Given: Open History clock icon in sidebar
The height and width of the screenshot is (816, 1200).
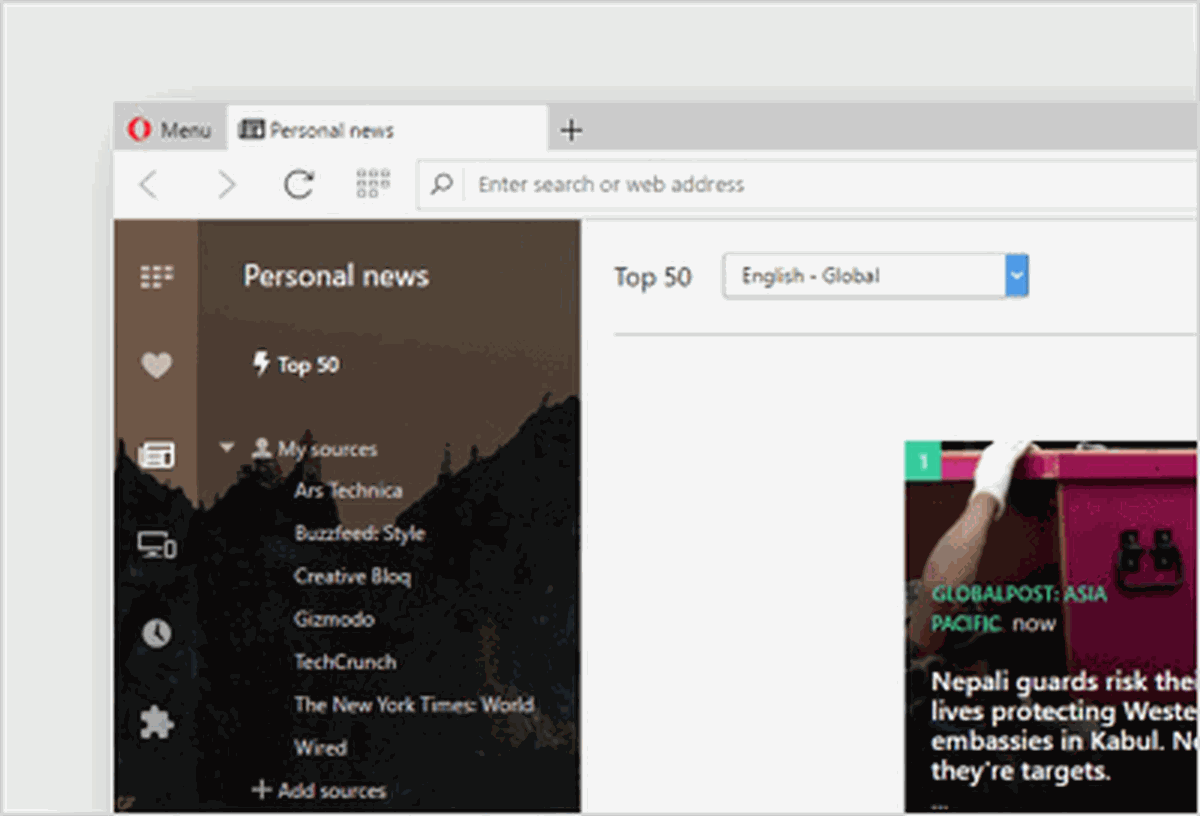Looking at the screenshot, I should tap(156, 633).
